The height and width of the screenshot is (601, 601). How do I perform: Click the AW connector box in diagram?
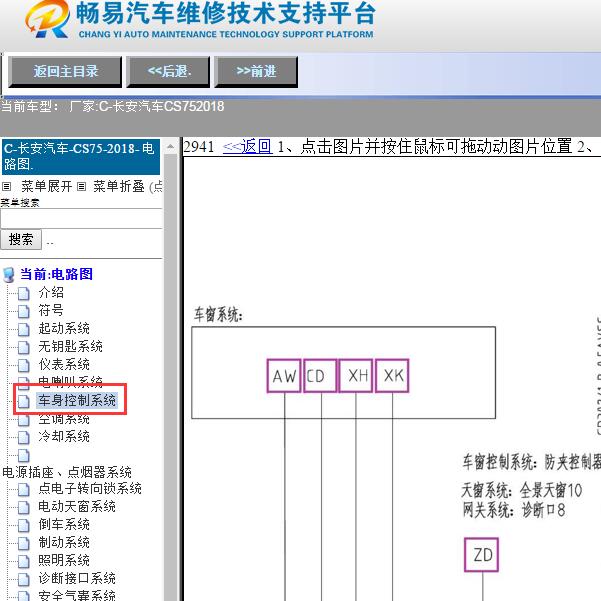click(x=284, y=376)
